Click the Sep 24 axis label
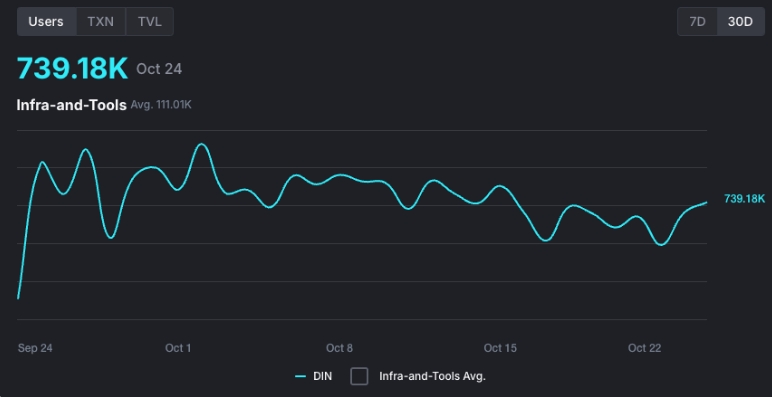 click(x=35, y=348)
